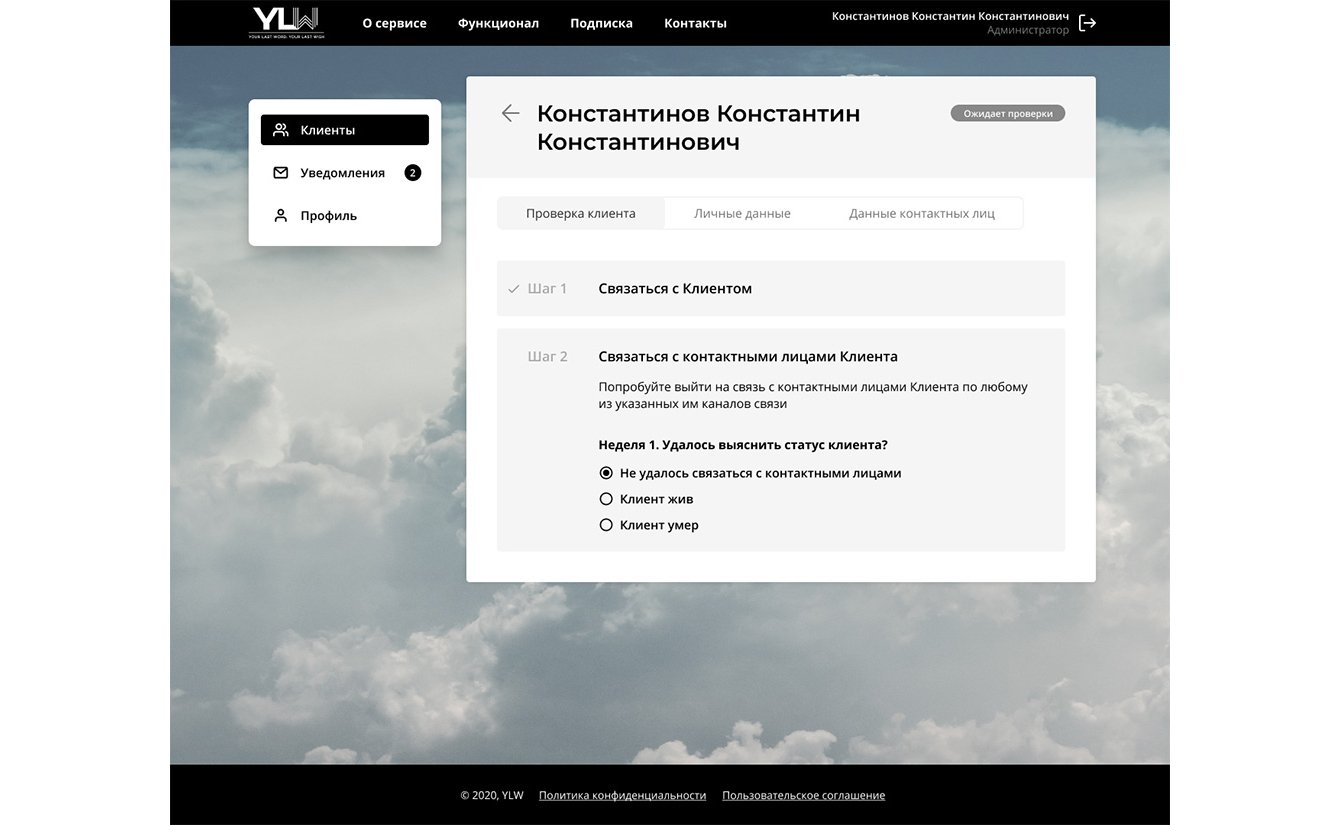
Task: Click the client name heading 'Константинов Константин Константинович'
Action: [x=698, y=127]
